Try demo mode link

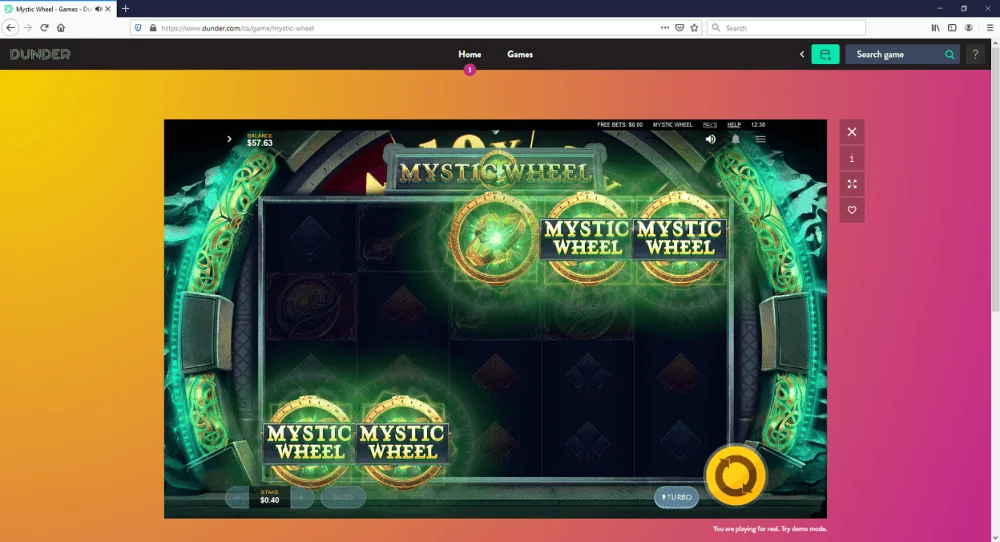coord(804,529)
